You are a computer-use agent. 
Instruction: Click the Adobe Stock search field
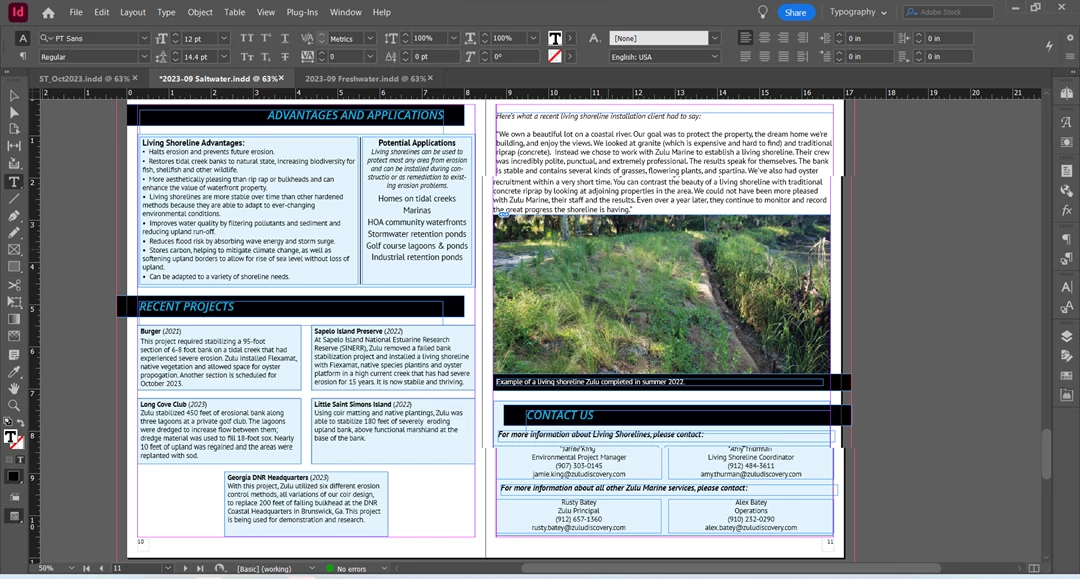point(950,12)
